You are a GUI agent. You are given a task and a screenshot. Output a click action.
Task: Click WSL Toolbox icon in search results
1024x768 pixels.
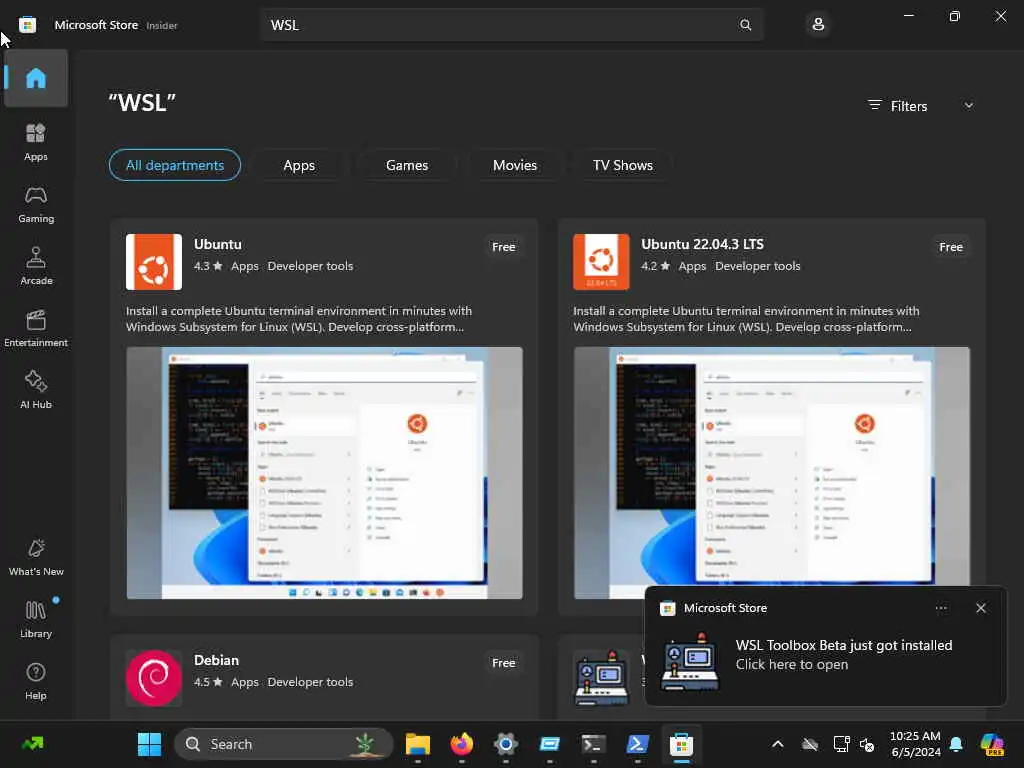(601, 678)
